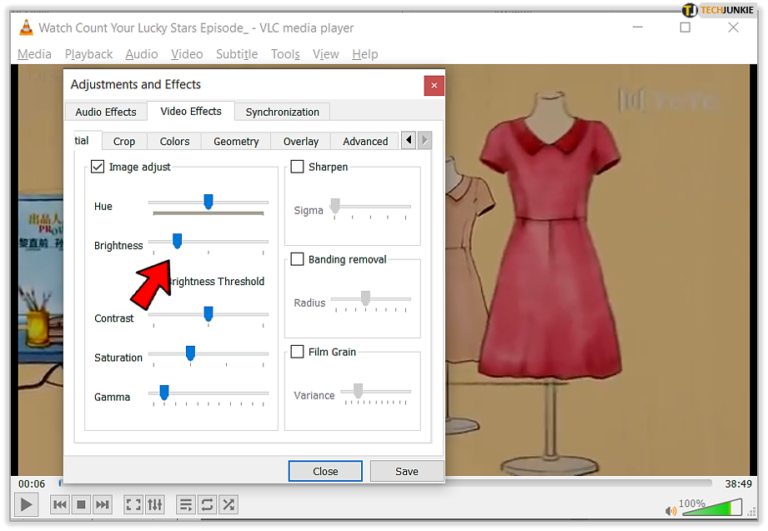The width and height of the screenshot is (768, 531).
Task: Open the Advanced sub-tab
Action: coord(365,142)
